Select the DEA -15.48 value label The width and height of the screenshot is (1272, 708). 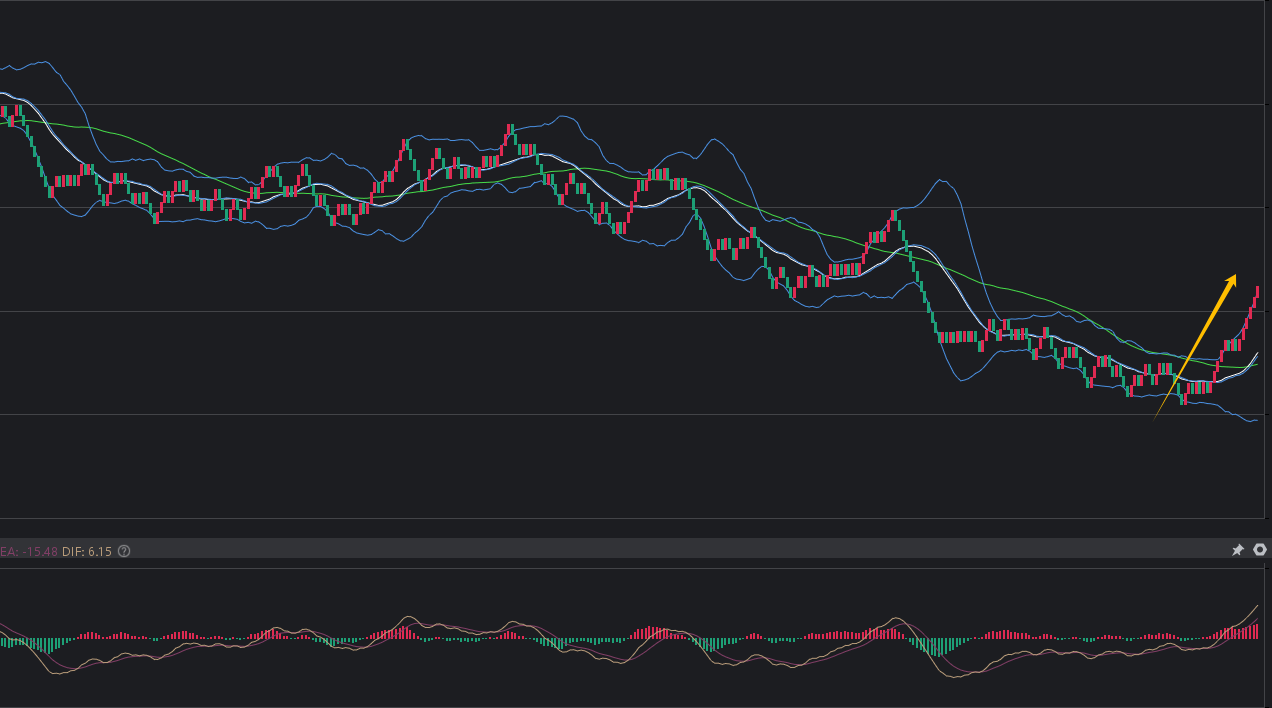click(29, 551)
